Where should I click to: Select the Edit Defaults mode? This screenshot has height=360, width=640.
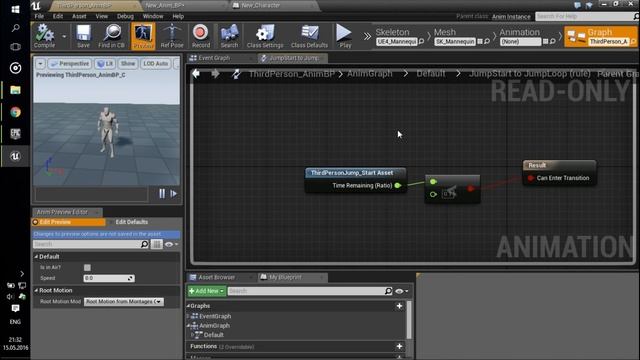tap(131, 222)
